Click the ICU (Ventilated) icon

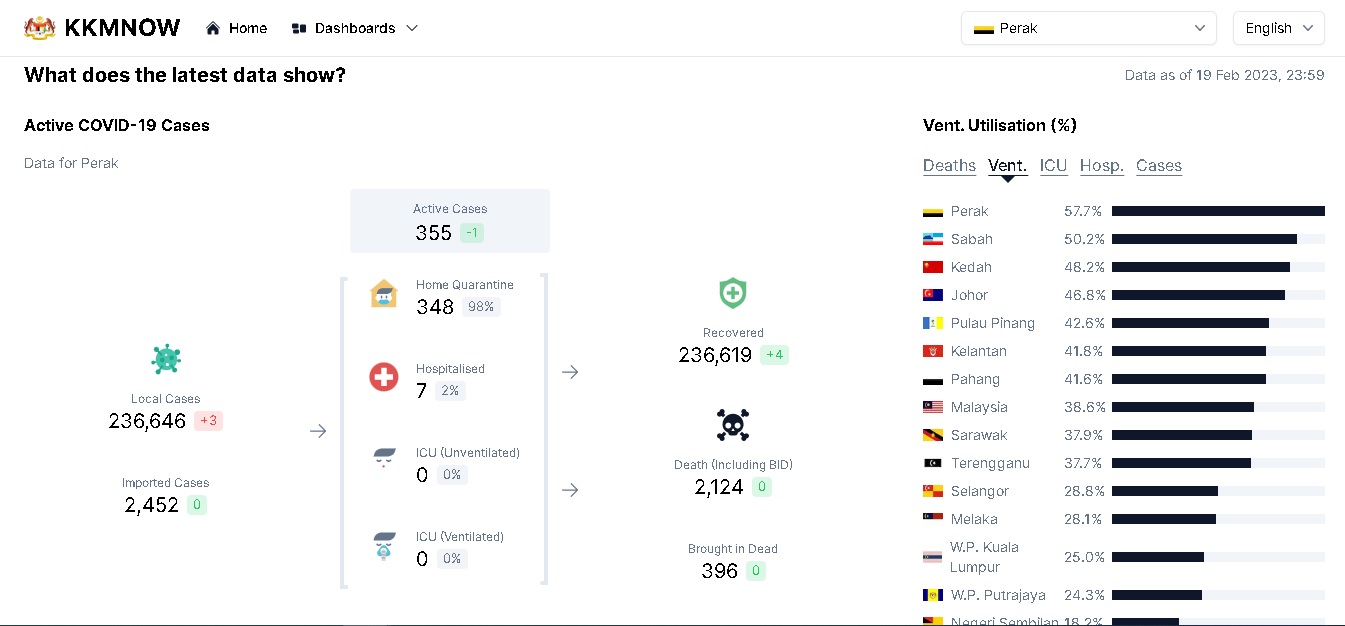coord(384,545)
